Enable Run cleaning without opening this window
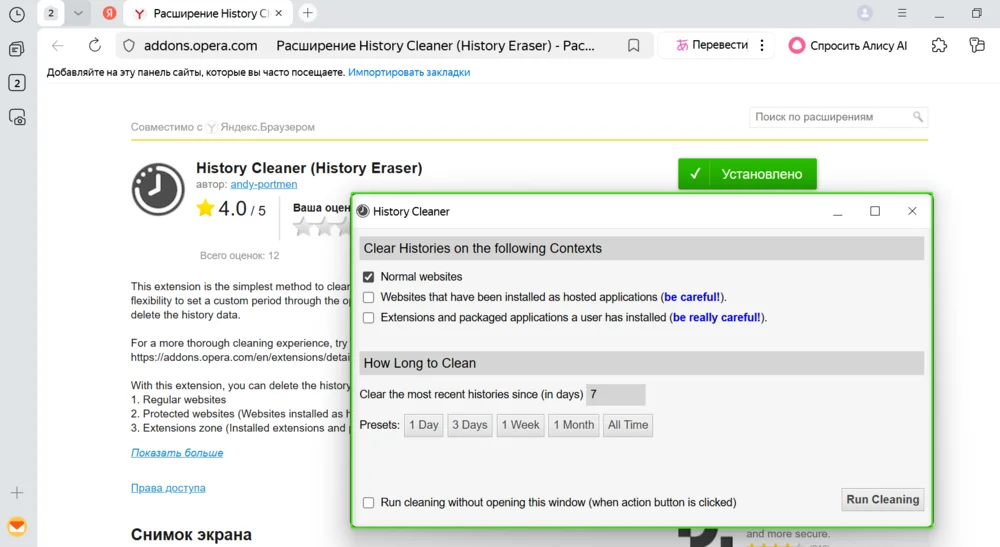The width and height of the screenshot is (1000, 547). [x=368, y=502]
